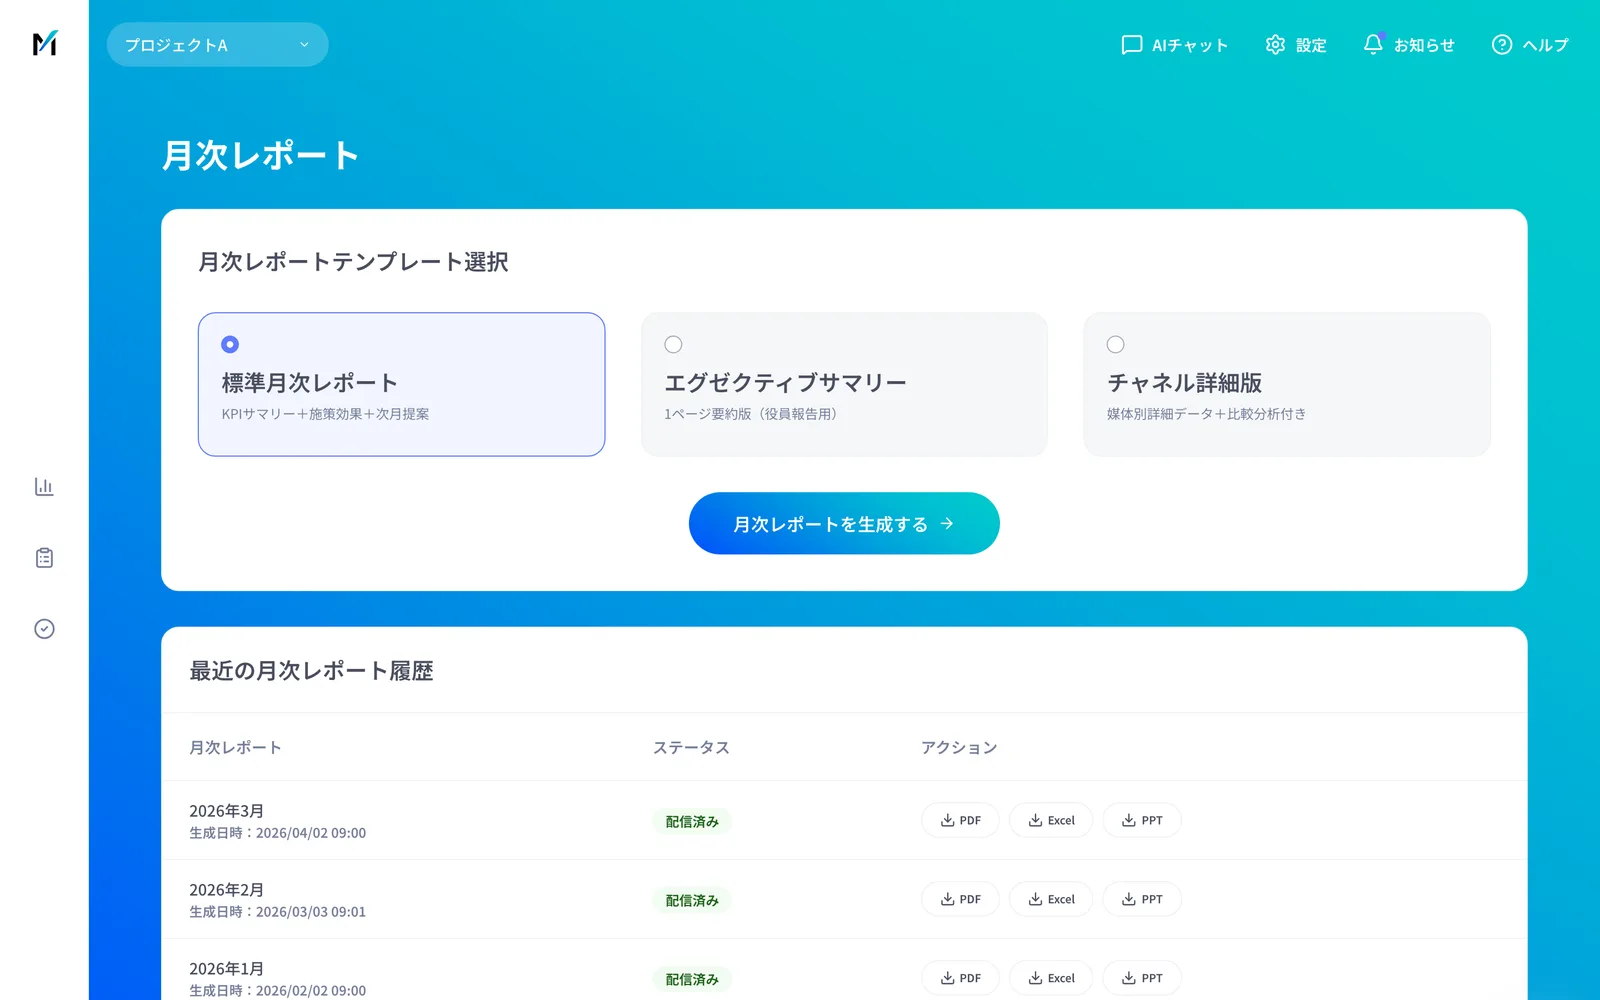Click the 標準月次レポート template card title
Screen dimensions: 1600x1000
click(x=310, y=383)
